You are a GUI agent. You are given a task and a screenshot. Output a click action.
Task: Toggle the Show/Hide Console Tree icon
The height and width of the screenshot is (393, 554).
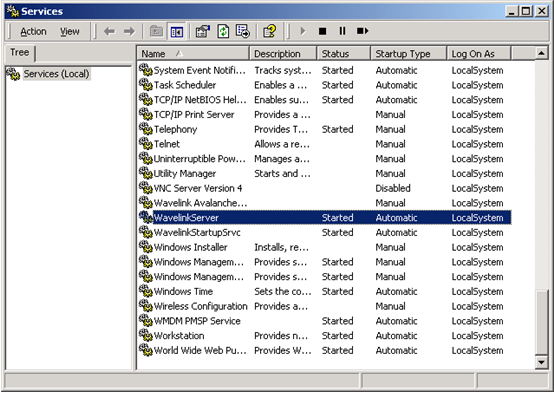177,32
